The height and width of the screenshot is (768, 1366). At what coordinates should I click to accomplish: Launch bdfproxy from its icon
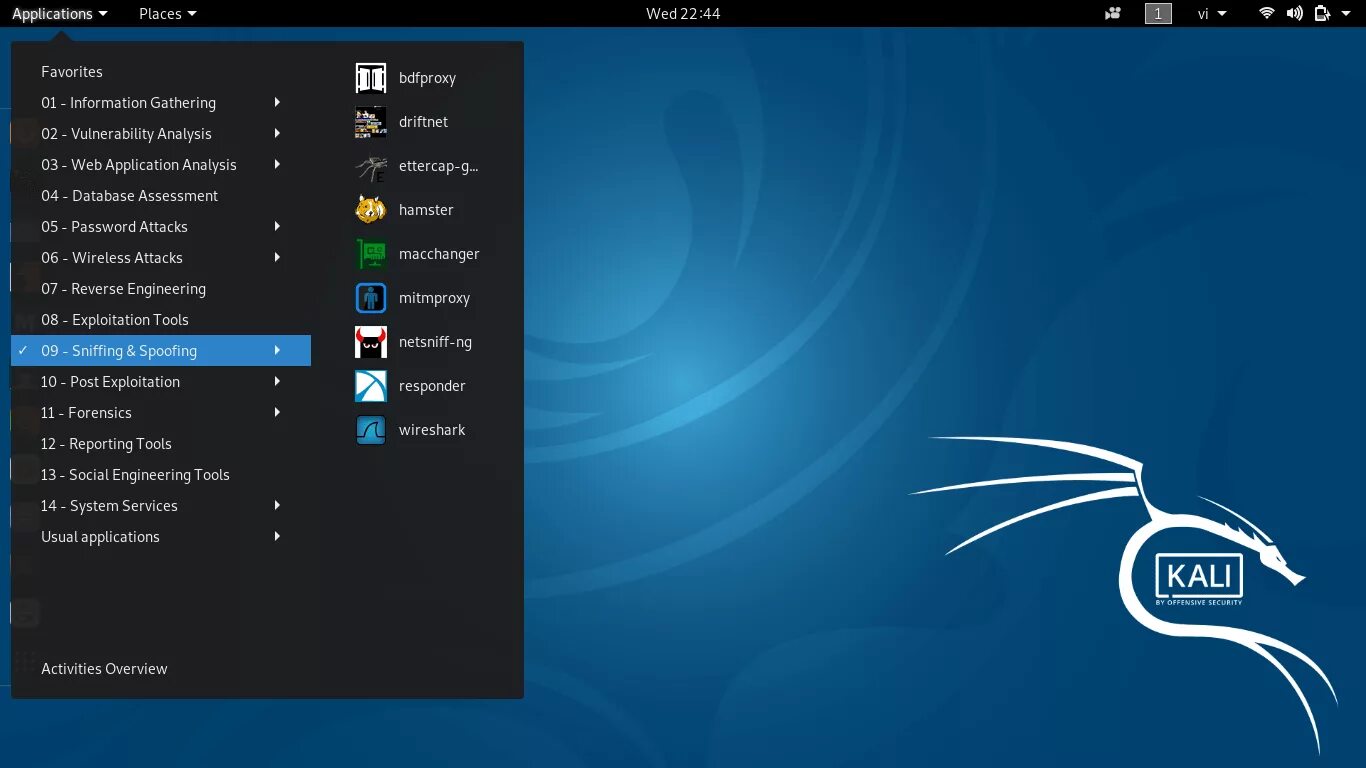point(371,78)
